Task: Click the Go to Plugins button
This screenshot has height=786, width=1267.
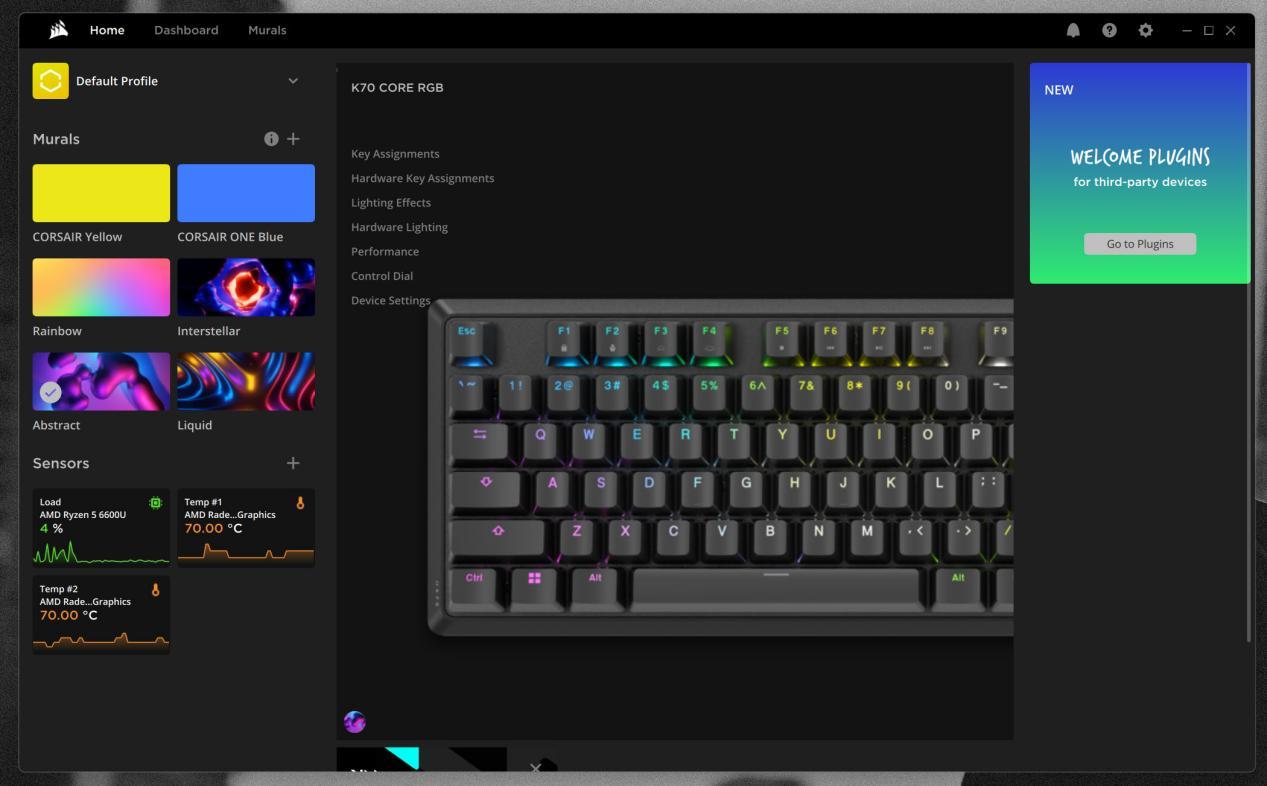Action: pos(1140,244)
